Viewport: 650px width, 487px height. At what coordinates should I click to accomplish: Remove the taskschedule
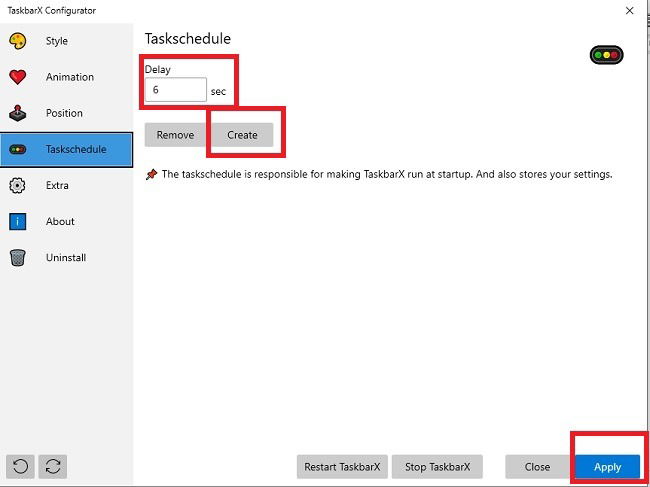pyautogui.click(x=175, y=135)
